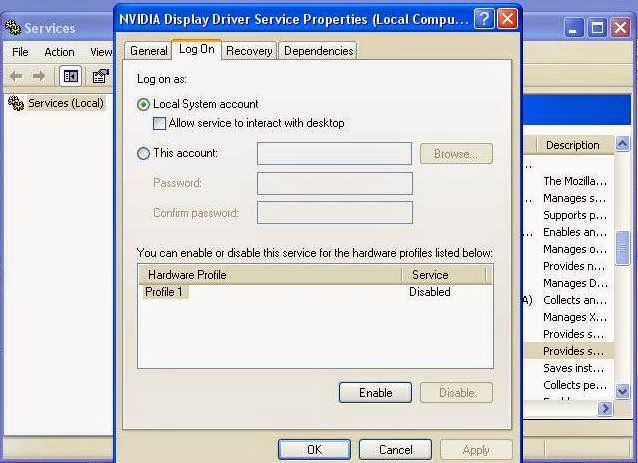The image size is (638, 463).
Task: Click the Enable button
Action: (x=375, y=393)
